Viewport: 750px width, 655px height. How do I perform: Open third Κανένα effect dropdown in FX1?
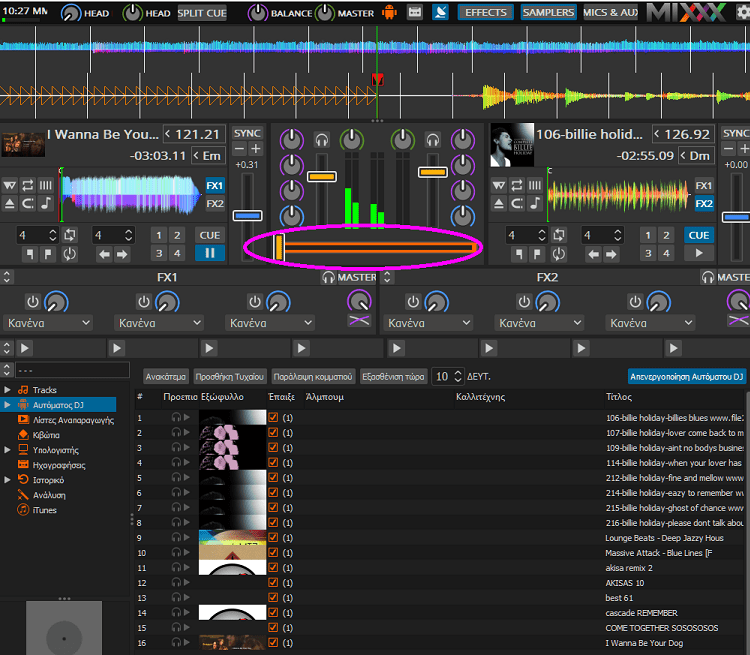pyautogui.click(x=270, y=323)
